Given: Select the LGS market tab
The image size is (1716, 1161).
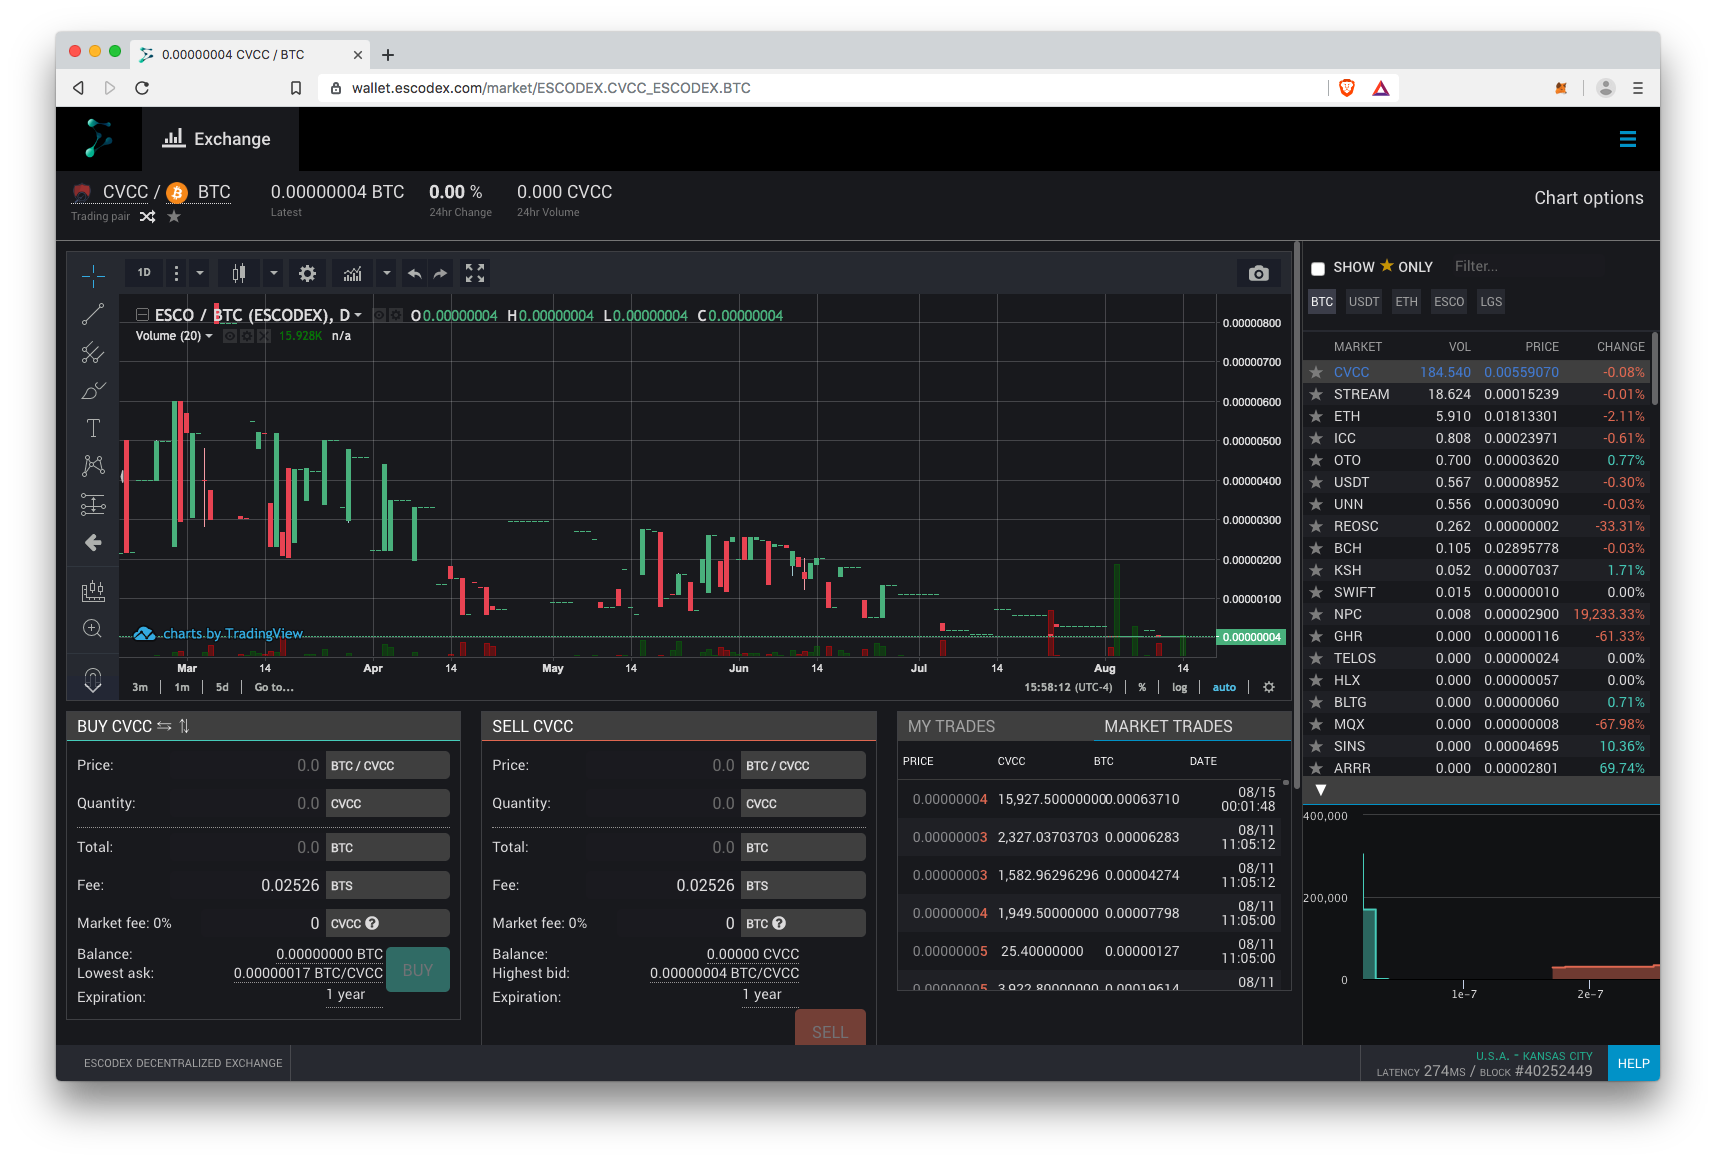Looking at the screenshot, I should (x=1491, y=302).
